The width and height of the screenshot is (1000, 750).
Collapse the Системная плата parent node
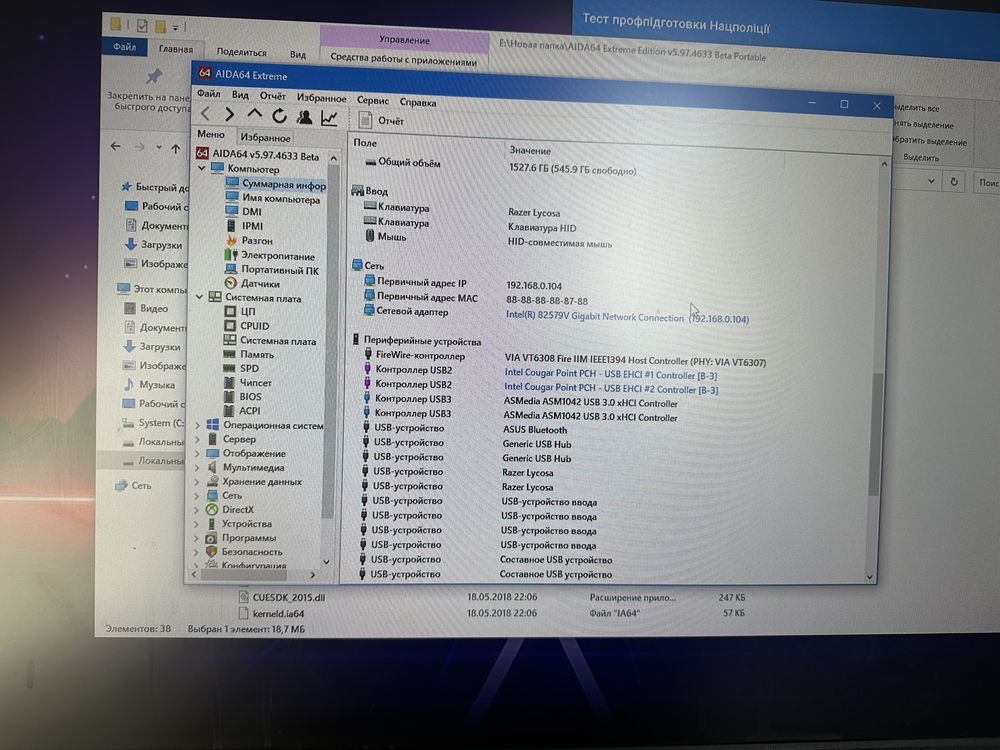200,297
